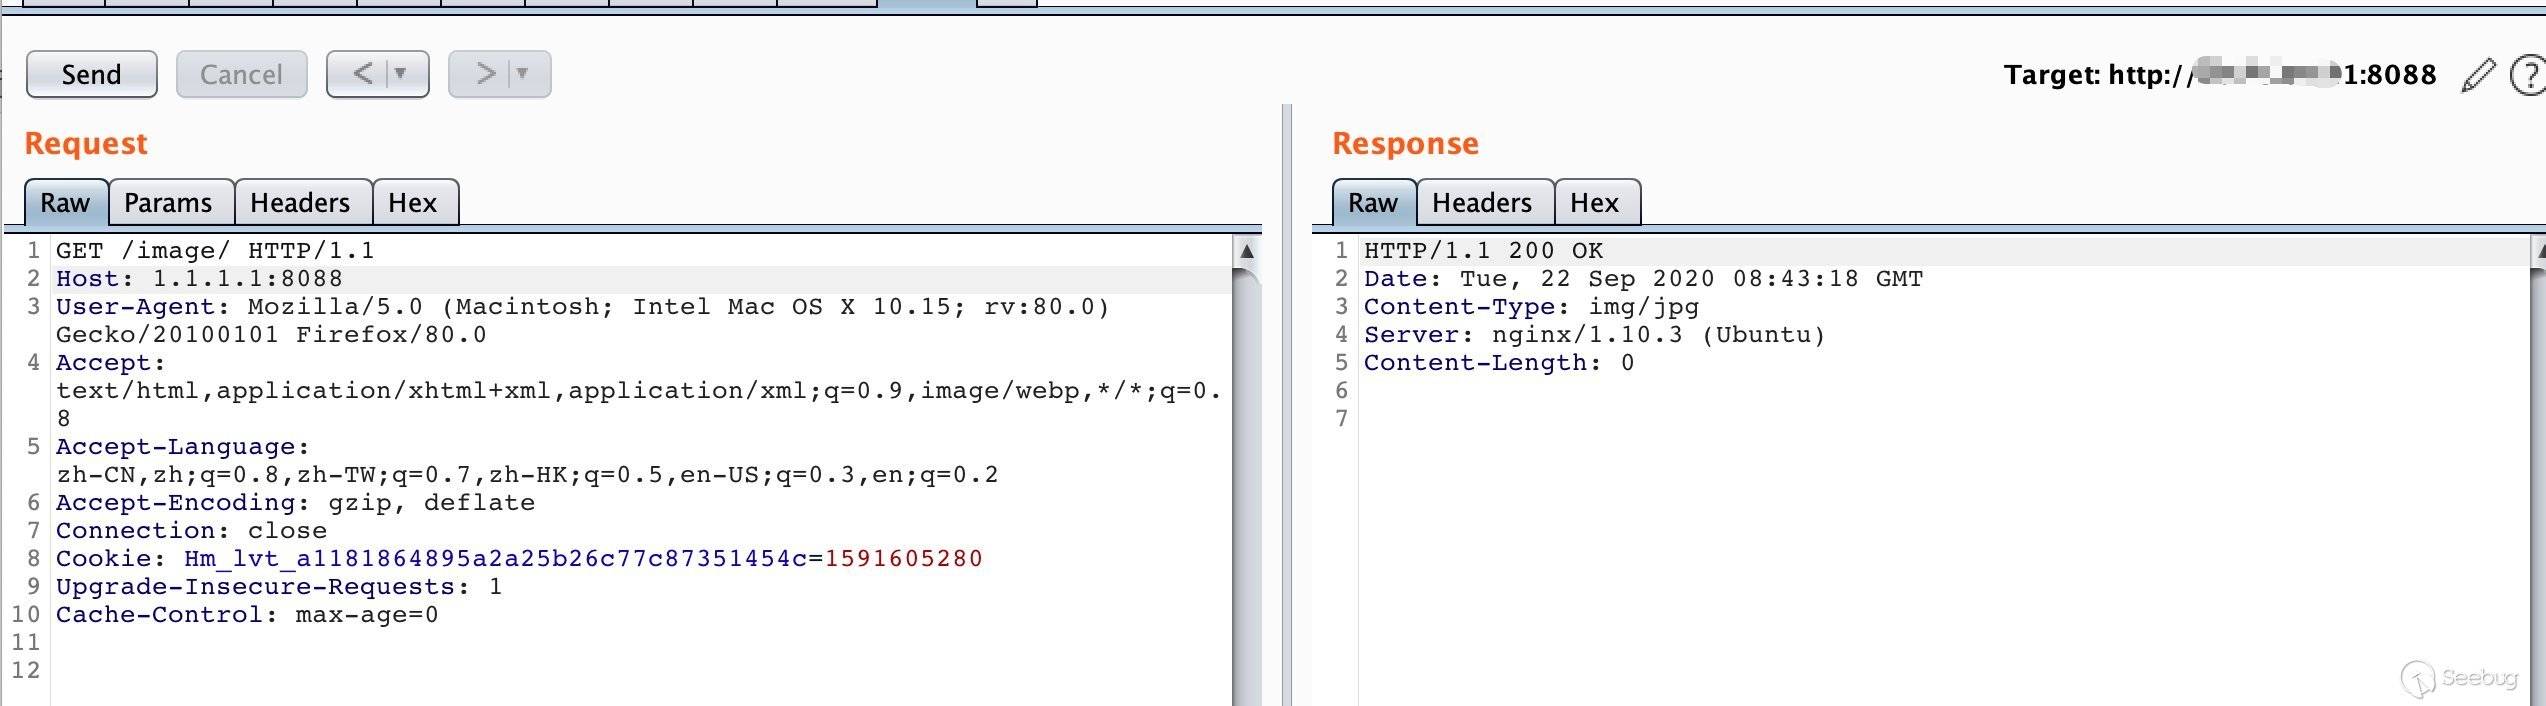The image size is (2546, 706).
Task: Click the response Date header line
Action: click(1643, 279)
